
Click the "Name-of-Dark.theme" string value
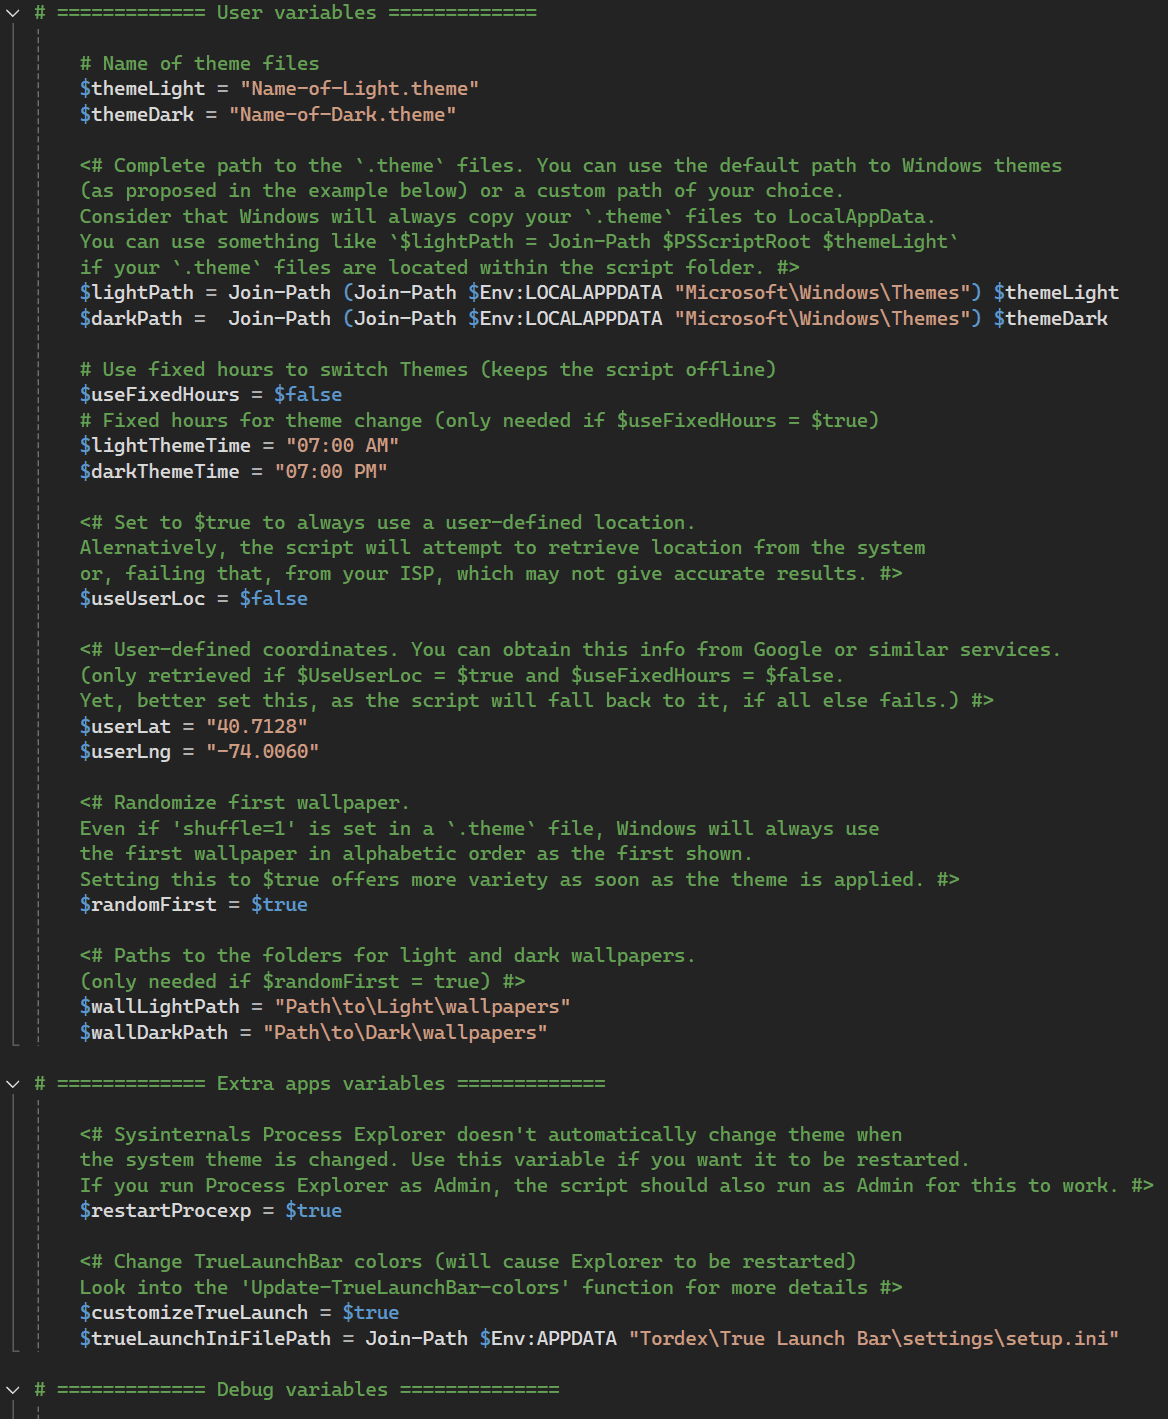pyautogui.click(x=342, y=115)
